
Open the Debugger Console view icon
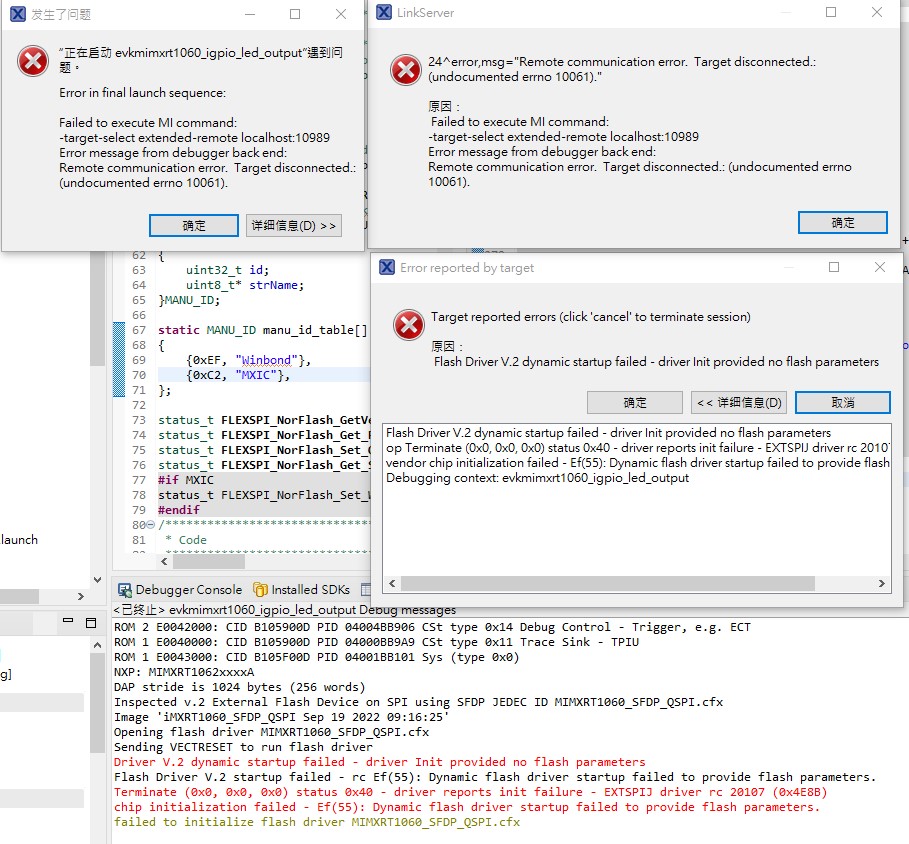(125, 589)
